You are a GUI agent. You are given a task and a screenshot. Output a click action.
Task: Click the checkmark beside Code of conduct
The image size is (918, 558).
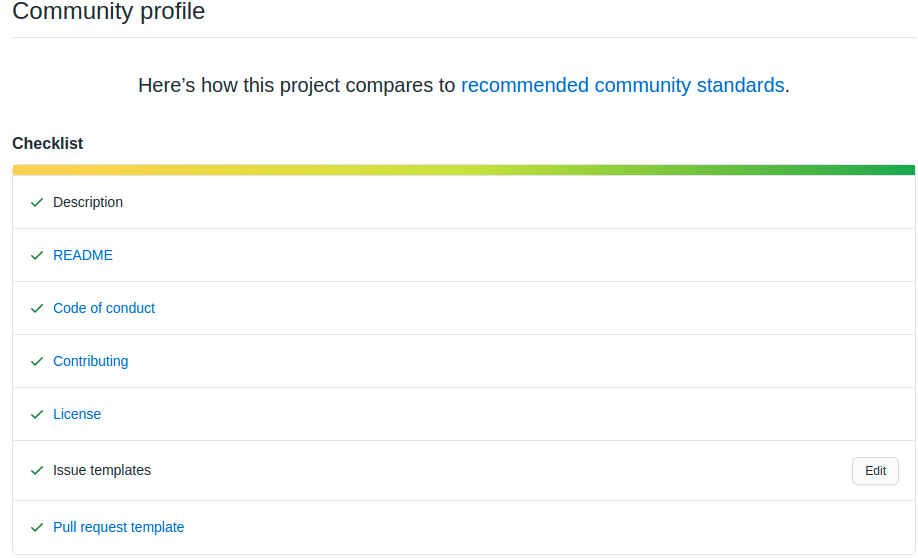(37, 308)
